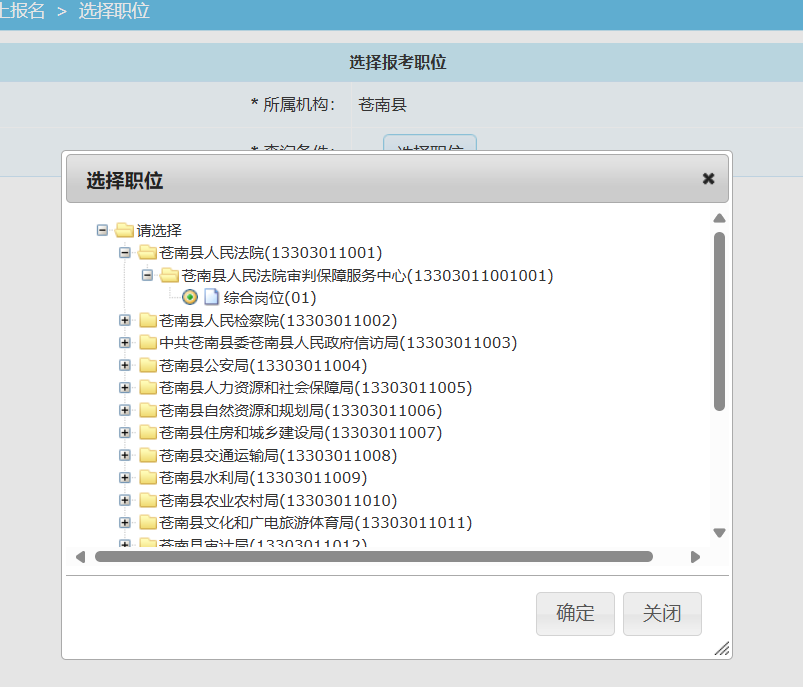Select the 综合岗位(01) radio button
Screen dimensions: 803x687
190,298
